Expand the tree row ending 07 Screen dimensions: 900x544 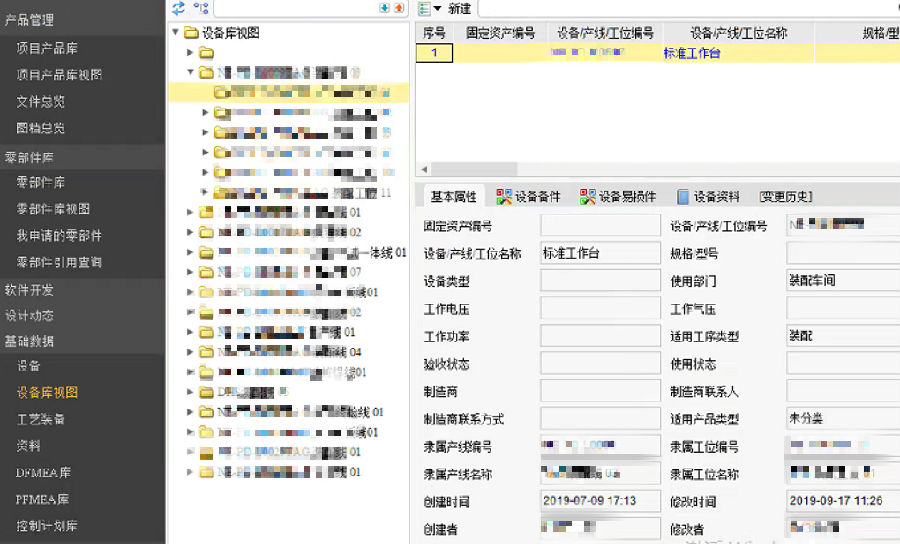click(x=190, y=272)
